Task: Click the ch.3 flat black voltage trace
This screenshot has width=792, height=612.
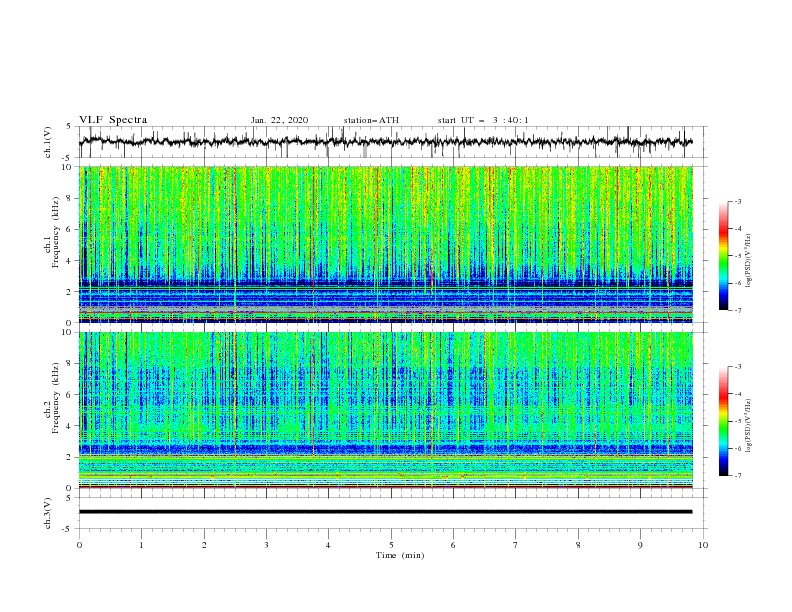Action: [x=385, y=512]
